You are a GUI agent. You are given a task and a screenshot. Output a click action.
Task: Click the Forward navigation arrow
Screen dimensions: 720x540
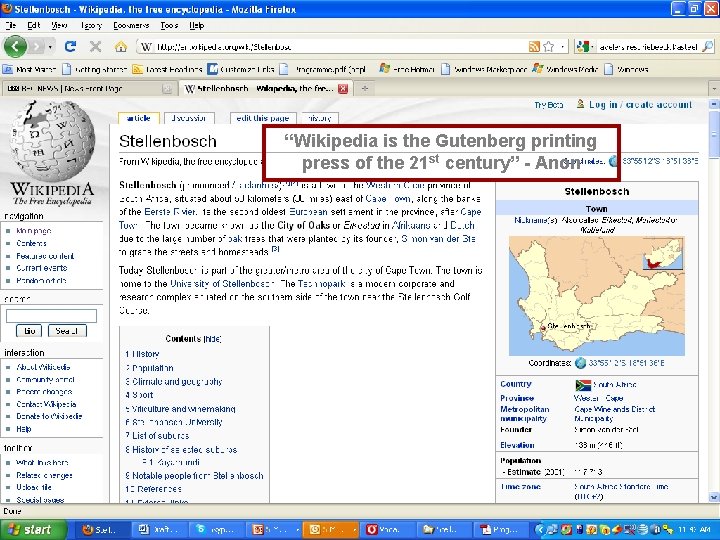point(37,46)
